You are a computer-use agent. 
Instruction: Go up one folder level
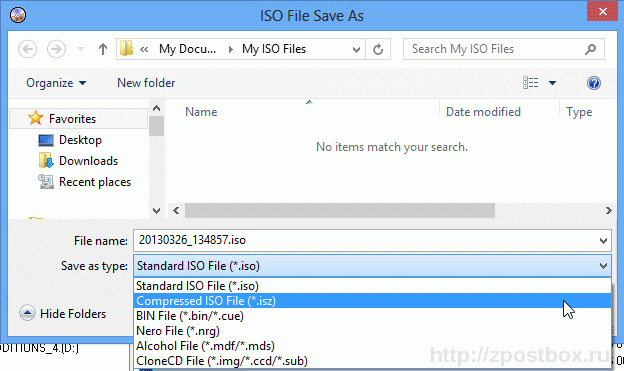click(103, 49)
